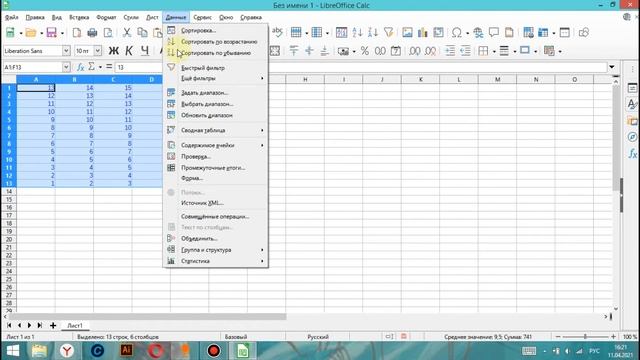Click the Insert Comment icon

coord(493,32)
